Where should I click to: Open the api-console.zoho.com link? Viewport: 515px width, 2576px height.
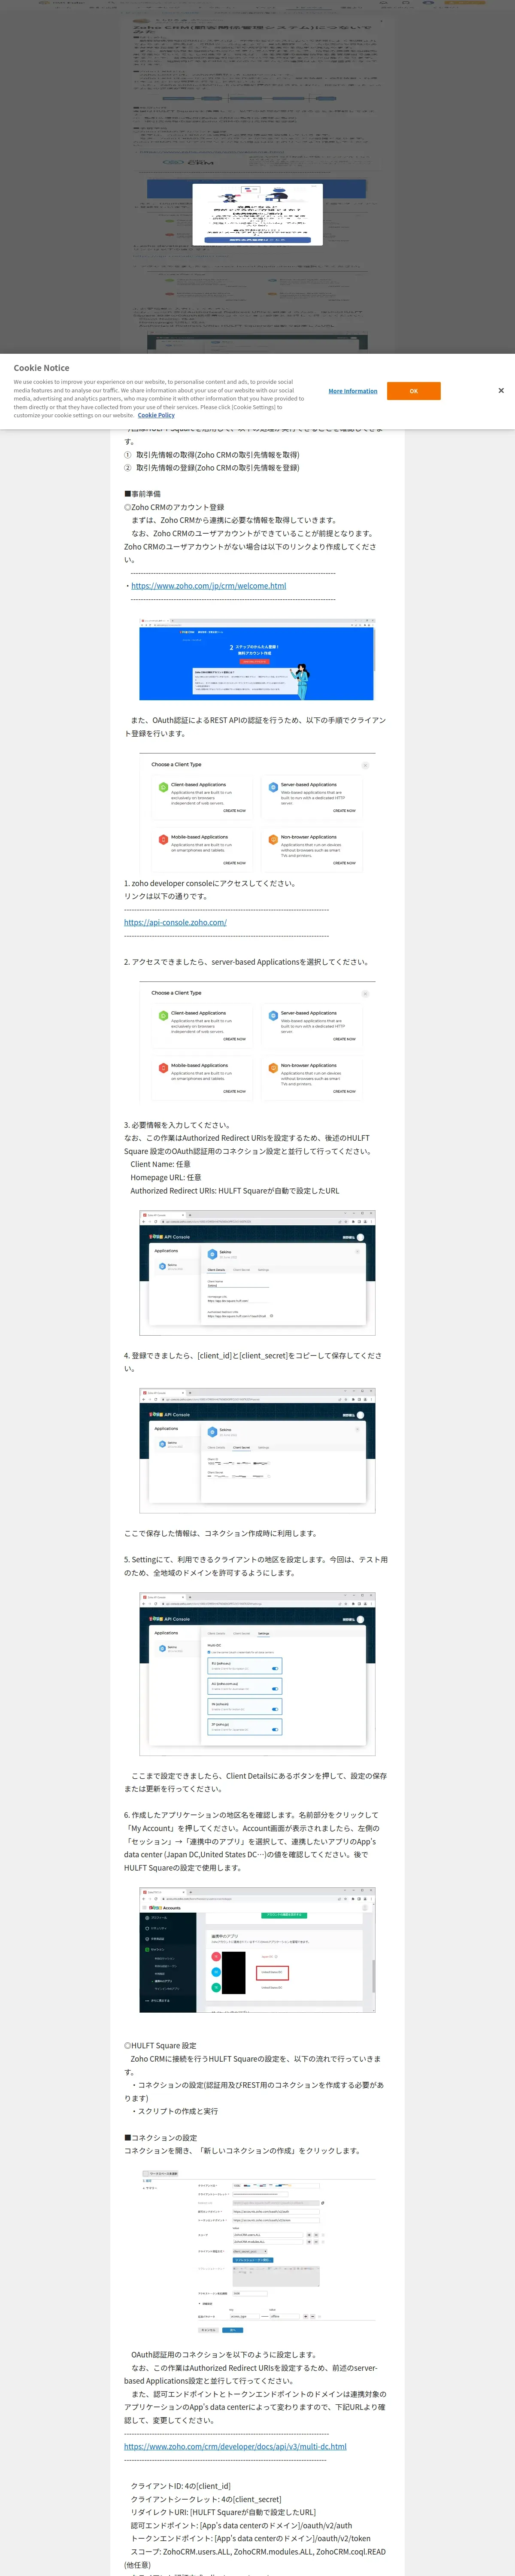pyautogui.click(x=175, y=922)
